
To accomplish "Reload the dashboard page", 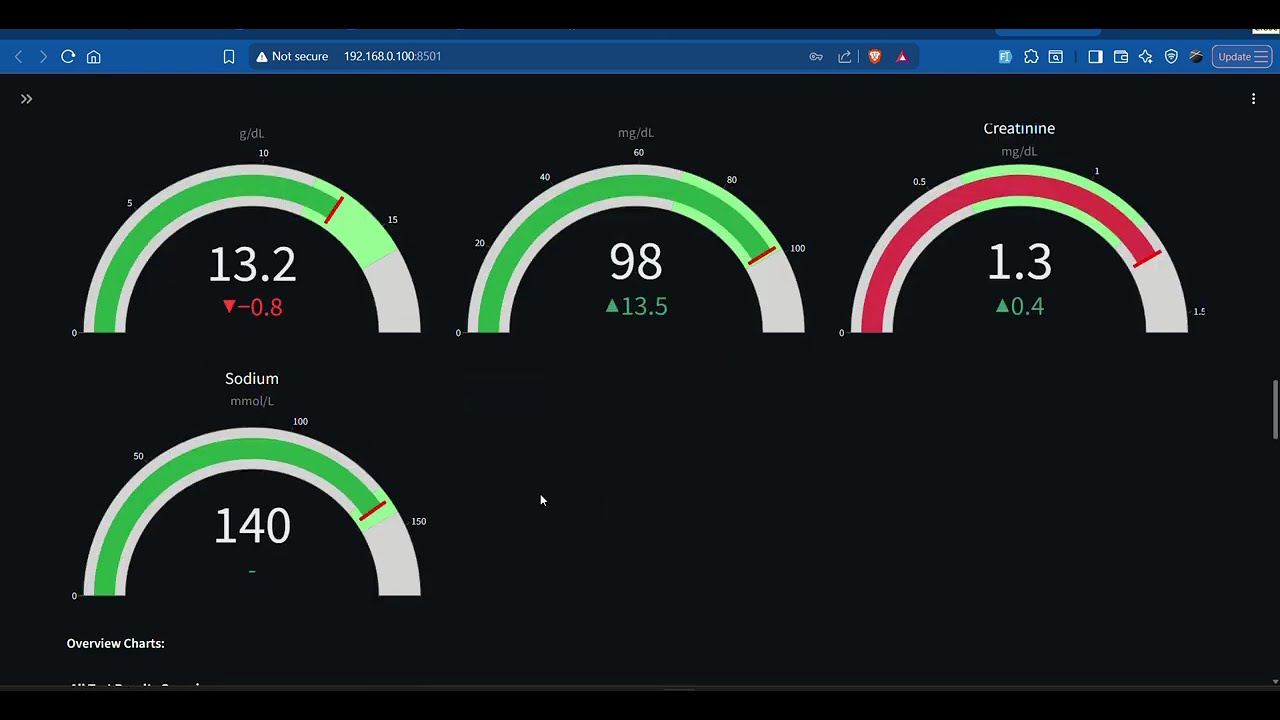I will click(x=68, y=57).
